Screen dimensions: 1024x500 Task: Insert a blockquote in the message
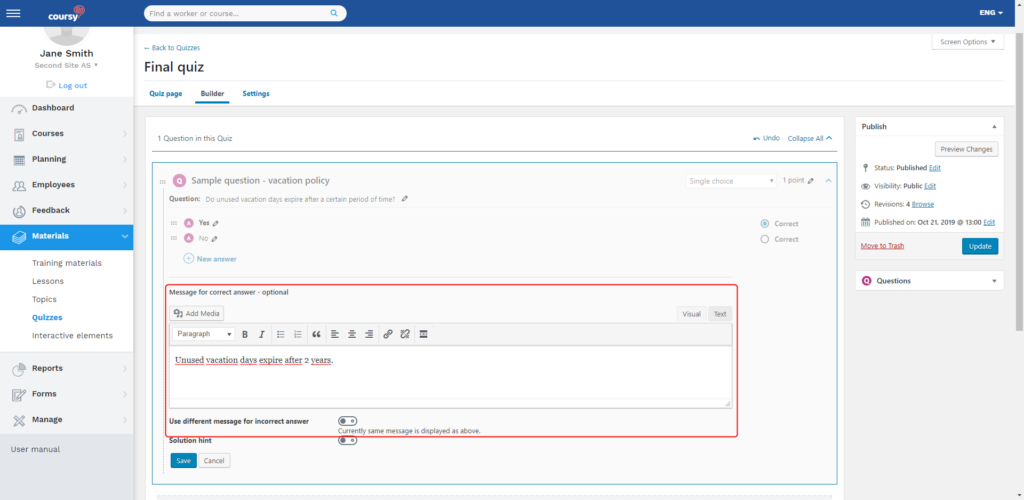(x=316, y=334)
